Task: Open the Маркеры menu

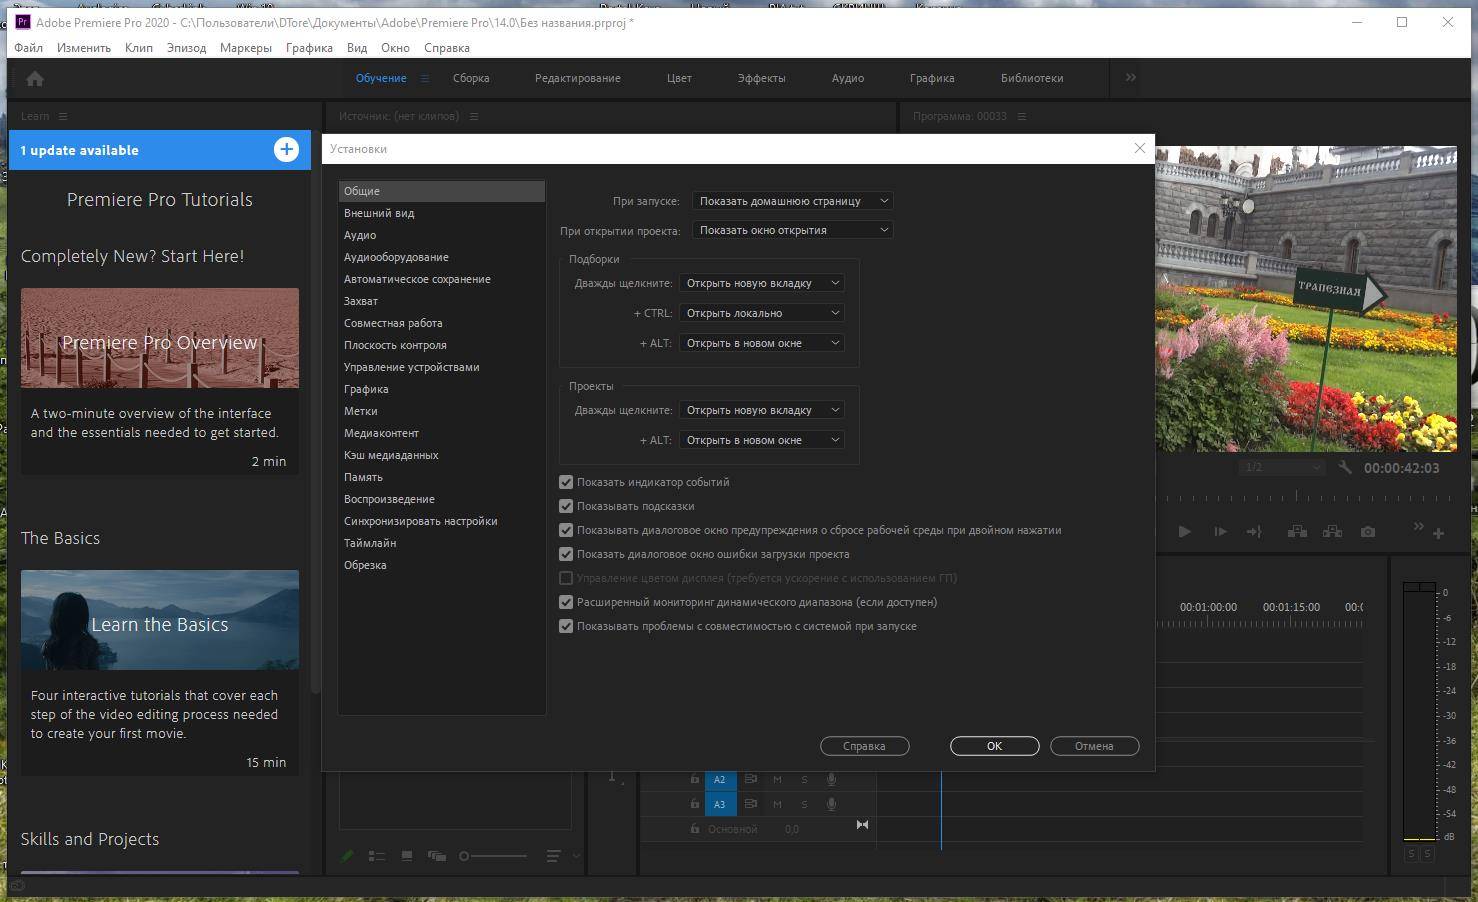Action: click(x=246, y=47)
